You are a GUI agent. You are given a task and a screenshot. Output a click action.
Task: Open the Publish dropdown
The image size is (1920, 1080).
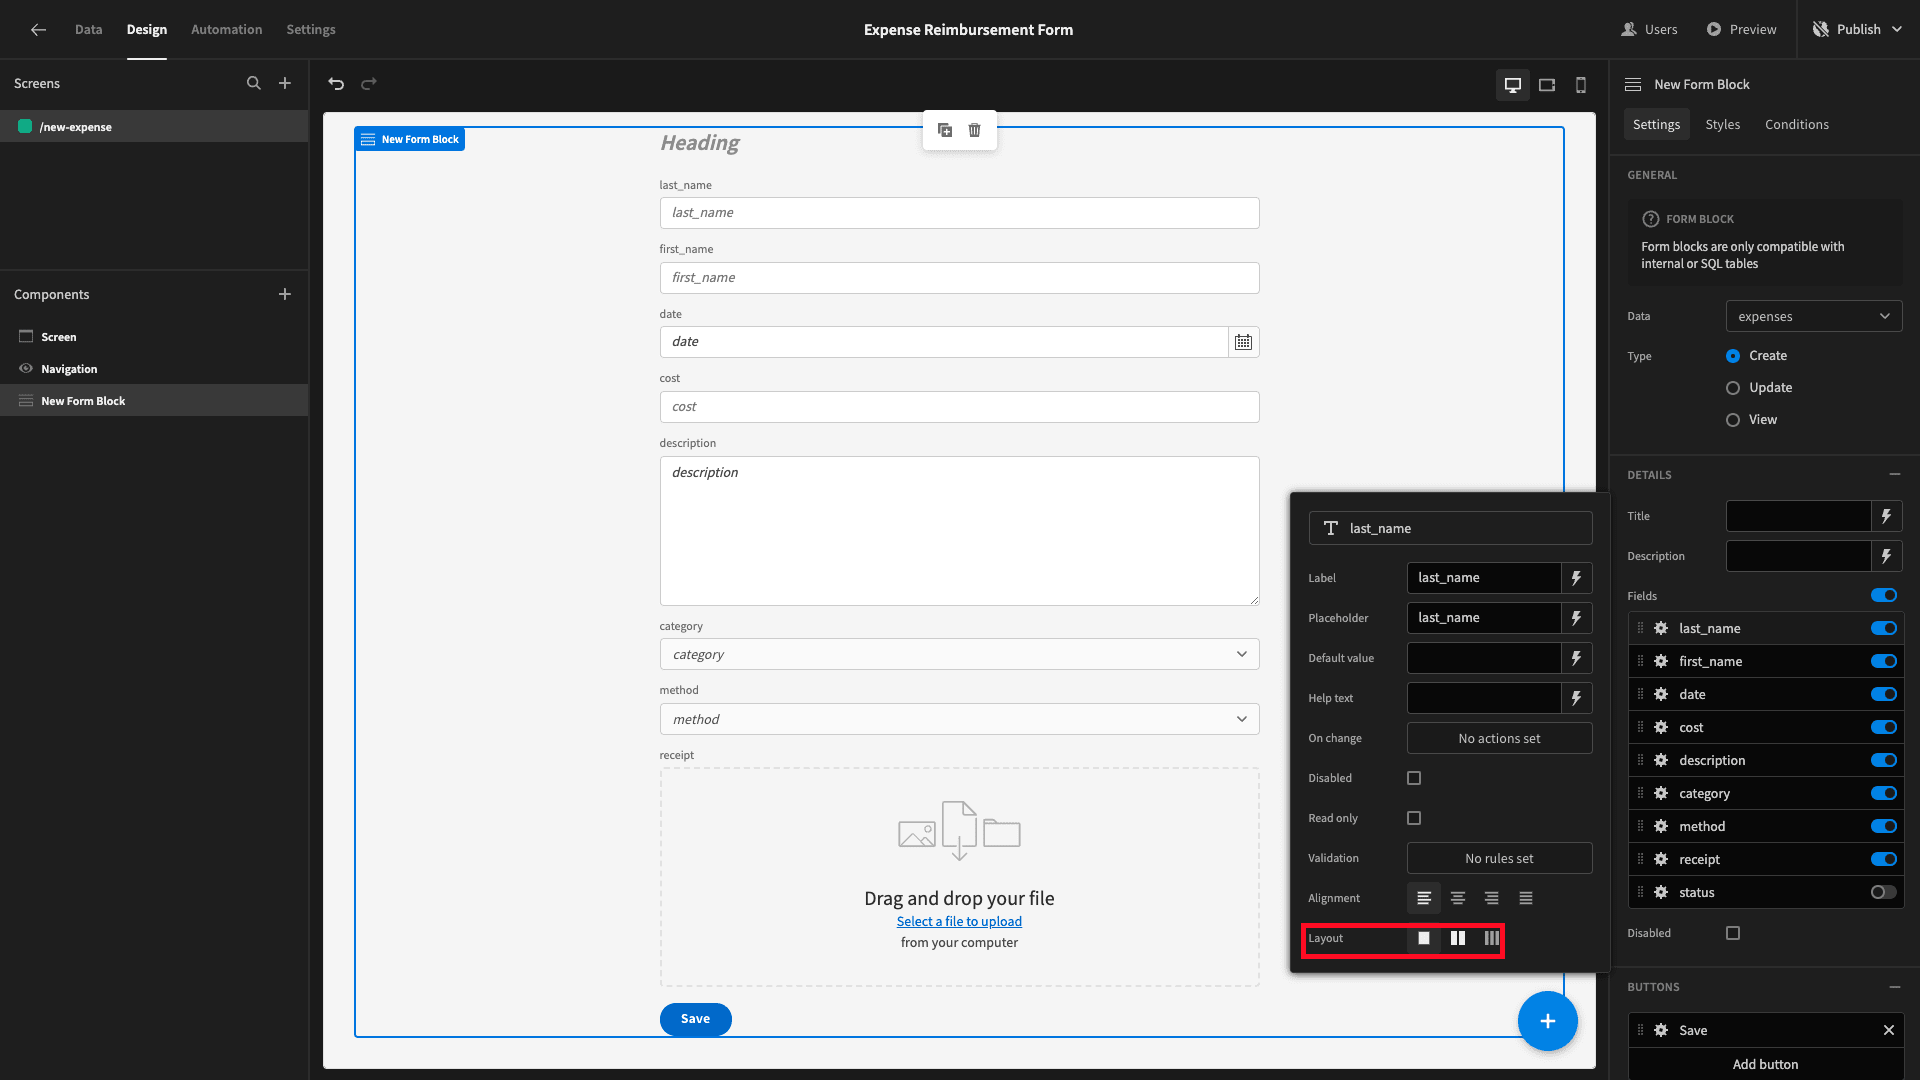point(1858,30)
